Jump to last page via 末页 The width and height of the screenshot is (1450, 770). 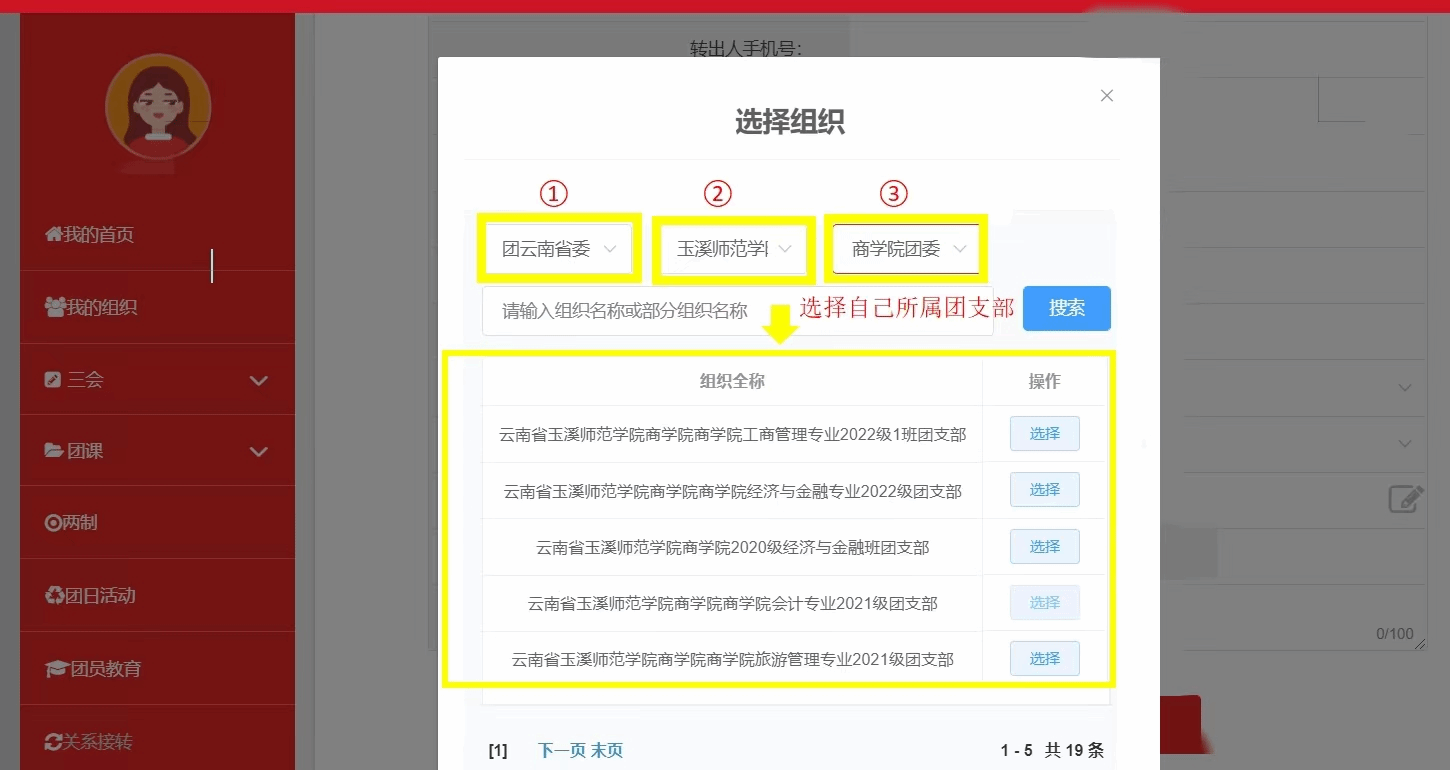(607, 750)
